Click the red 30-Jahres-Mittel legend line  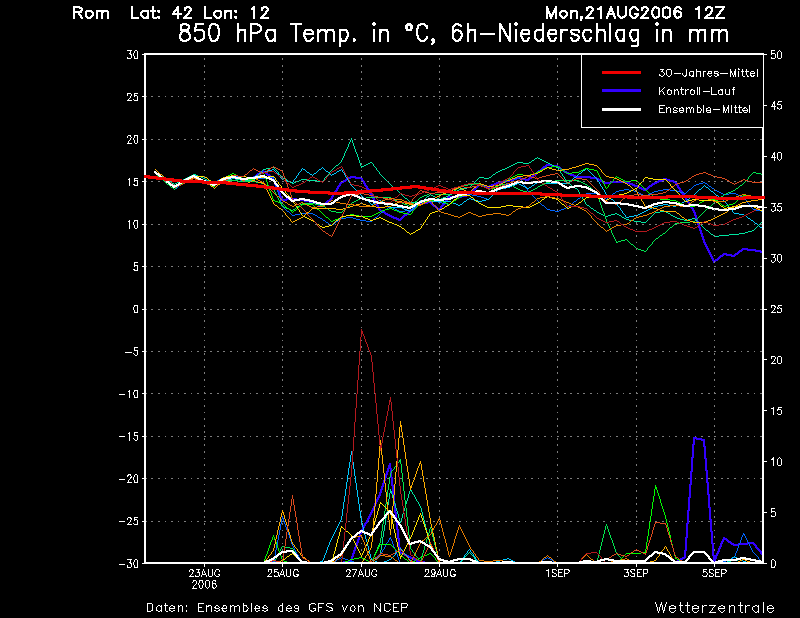pos(622,73)
